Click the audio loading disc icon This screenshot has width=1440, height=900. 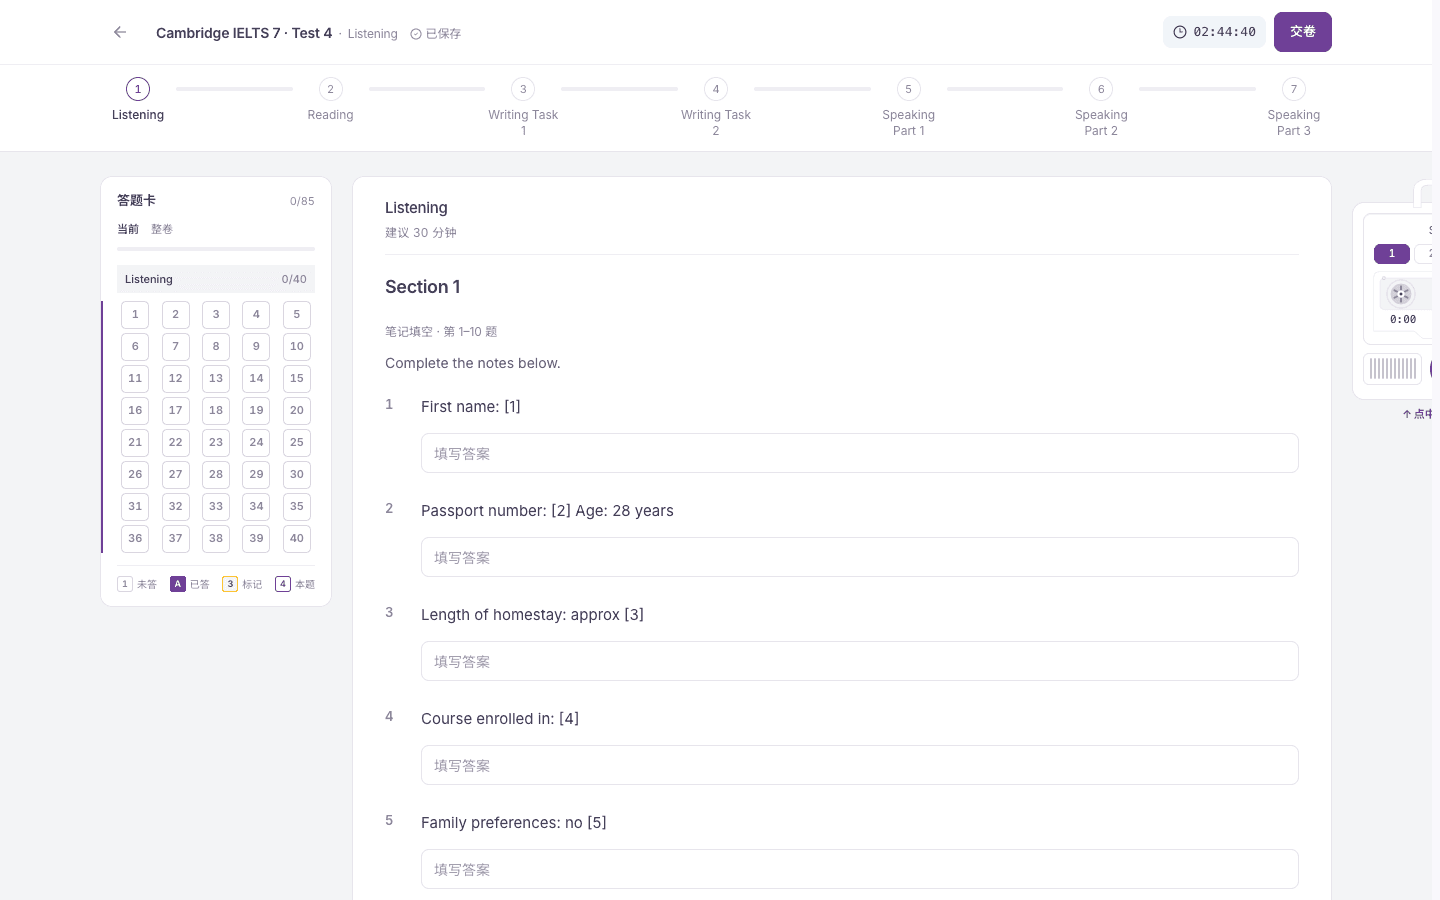pos(1401,294)
